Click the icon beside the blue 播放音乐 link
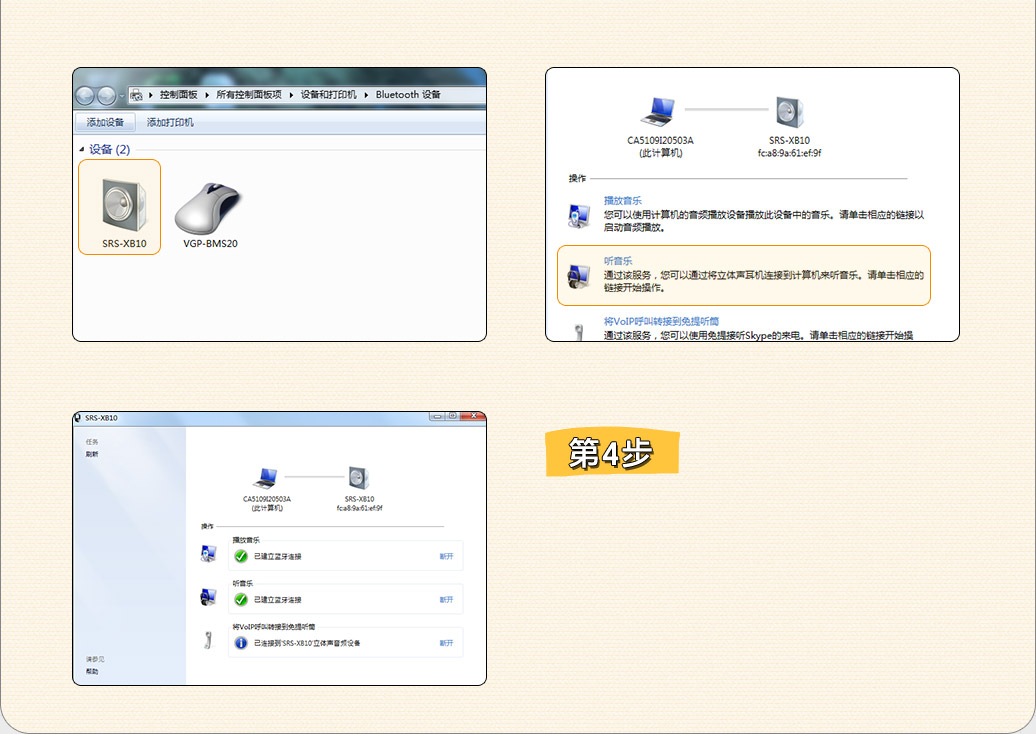 [x=578, y=214]
